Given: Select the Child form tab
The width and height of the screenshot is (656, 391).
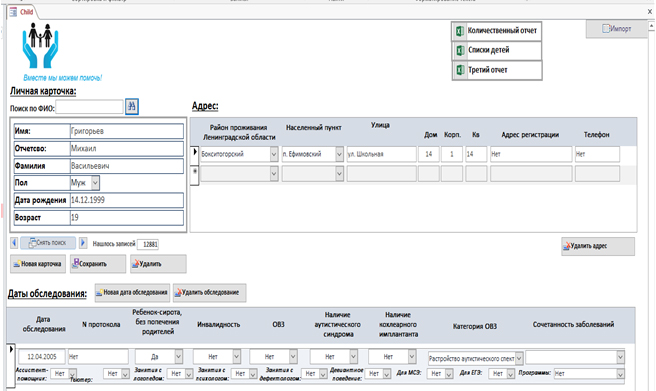Looking at the screenshot, I should (22, 12).
